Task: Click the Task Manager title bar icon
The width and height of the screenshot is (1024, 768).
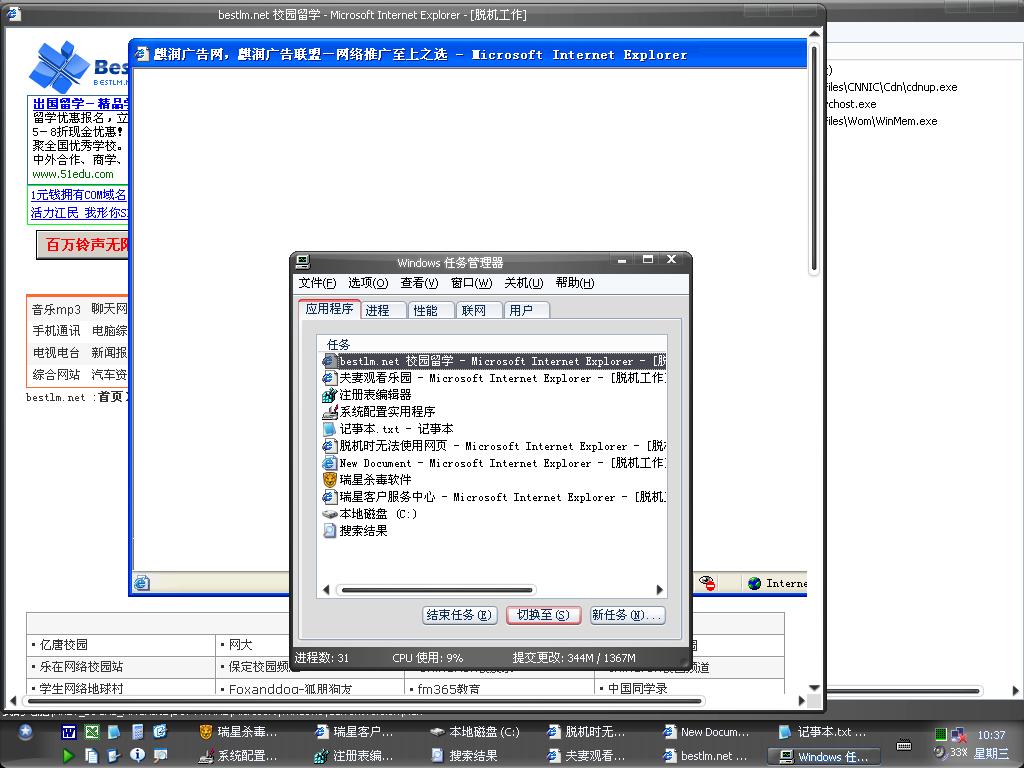Action: (302, 262)
